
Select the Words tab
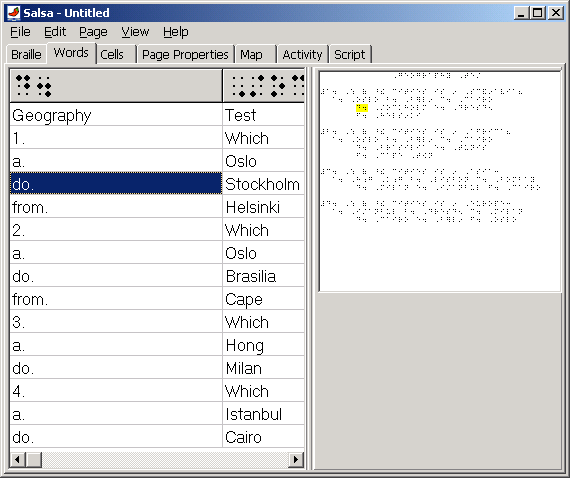71,53
